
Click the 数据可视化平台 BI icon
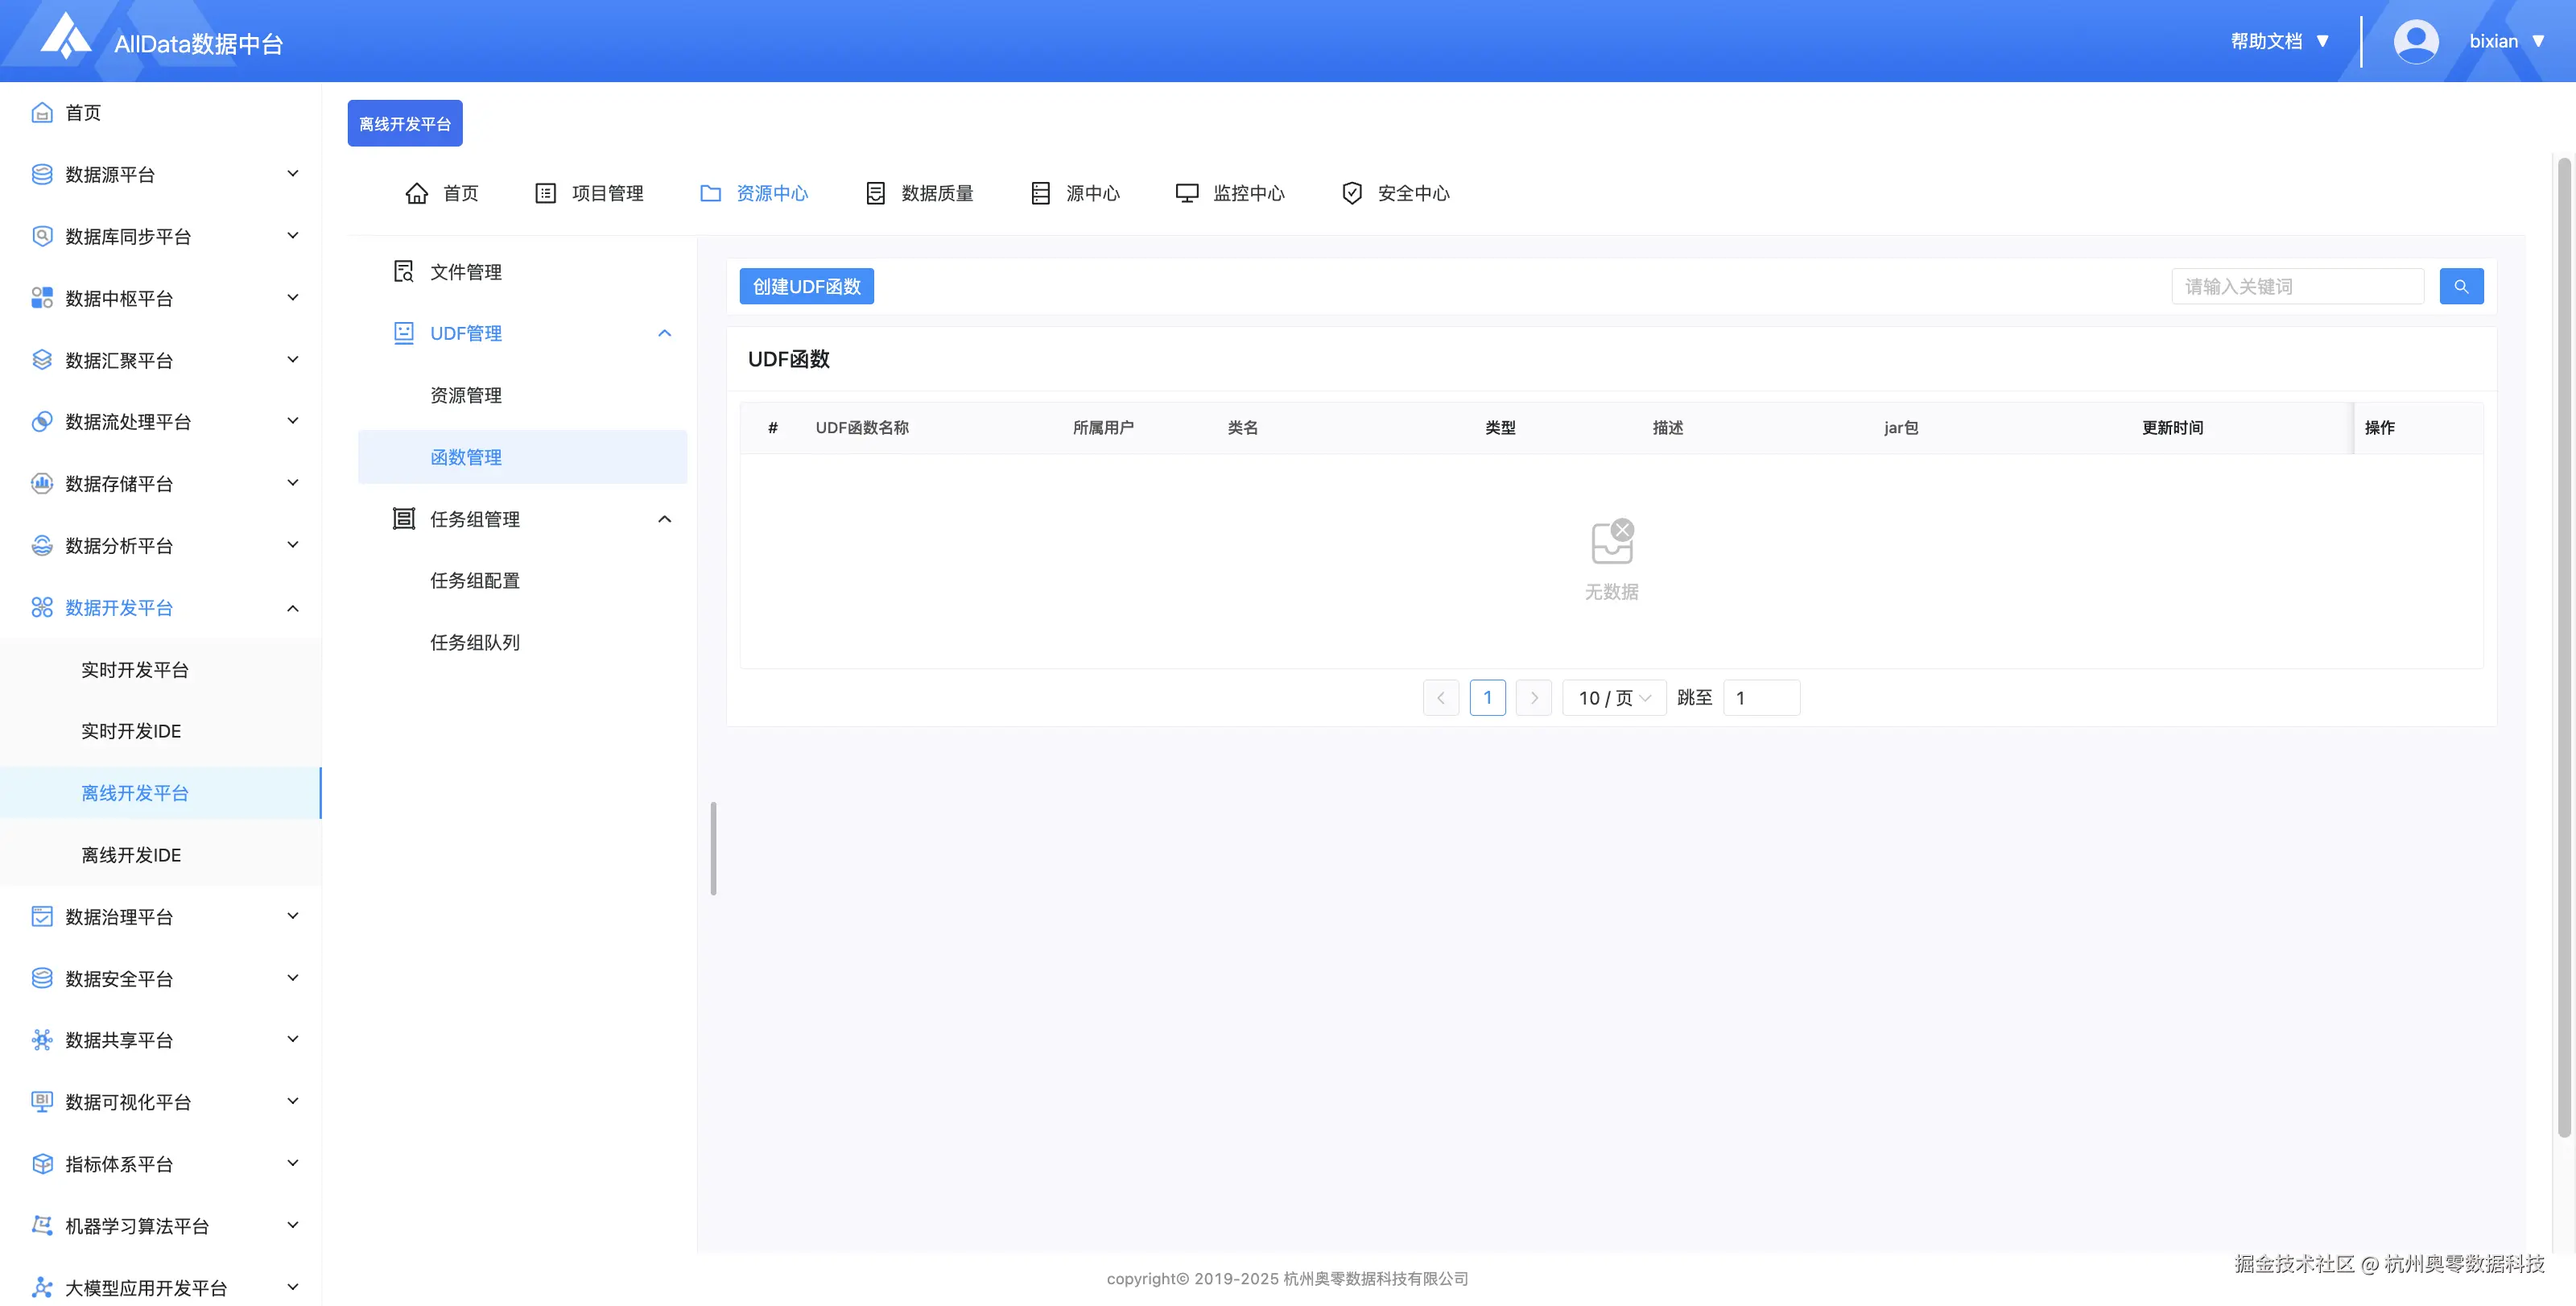42,1102
